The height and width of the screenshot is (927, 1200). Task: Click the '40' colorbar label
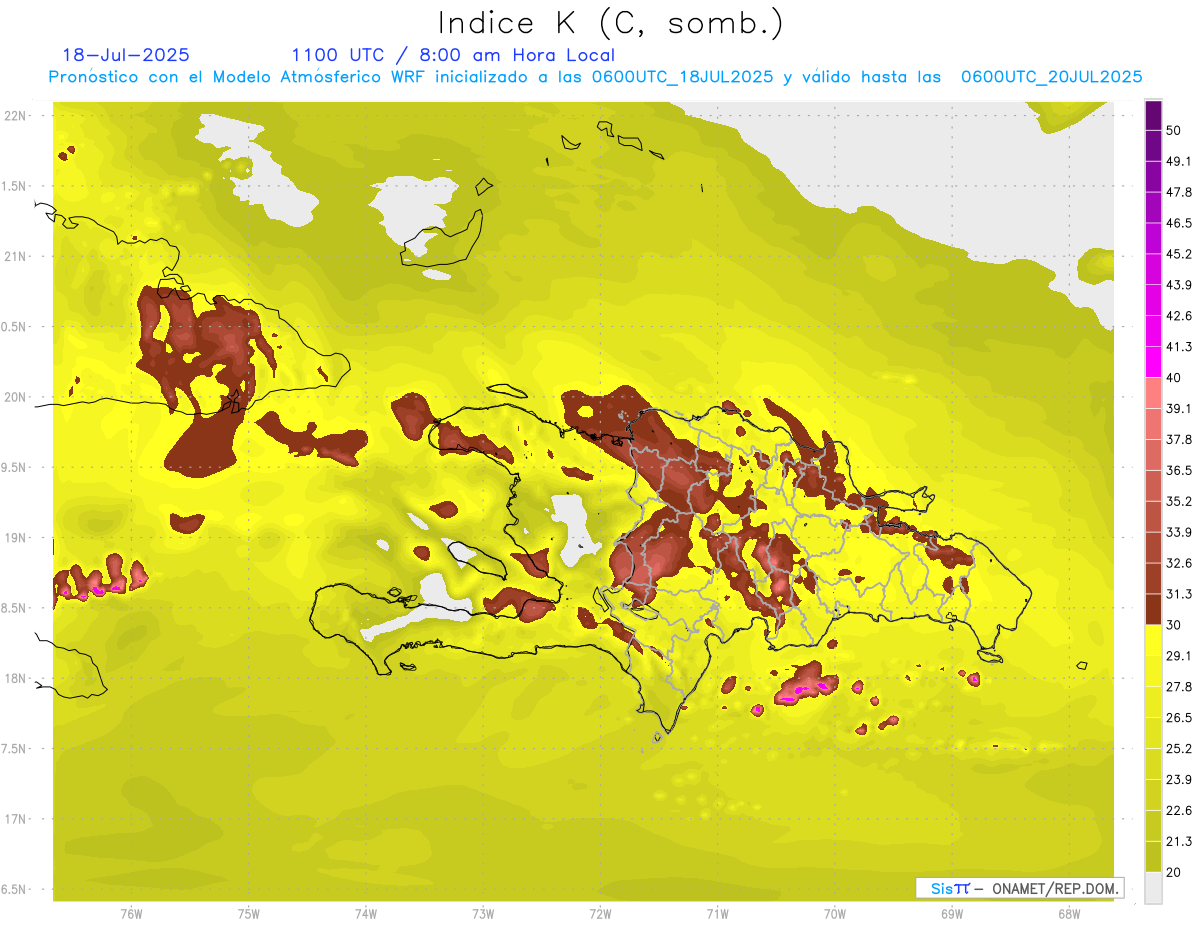click(x=1175, y=378)
